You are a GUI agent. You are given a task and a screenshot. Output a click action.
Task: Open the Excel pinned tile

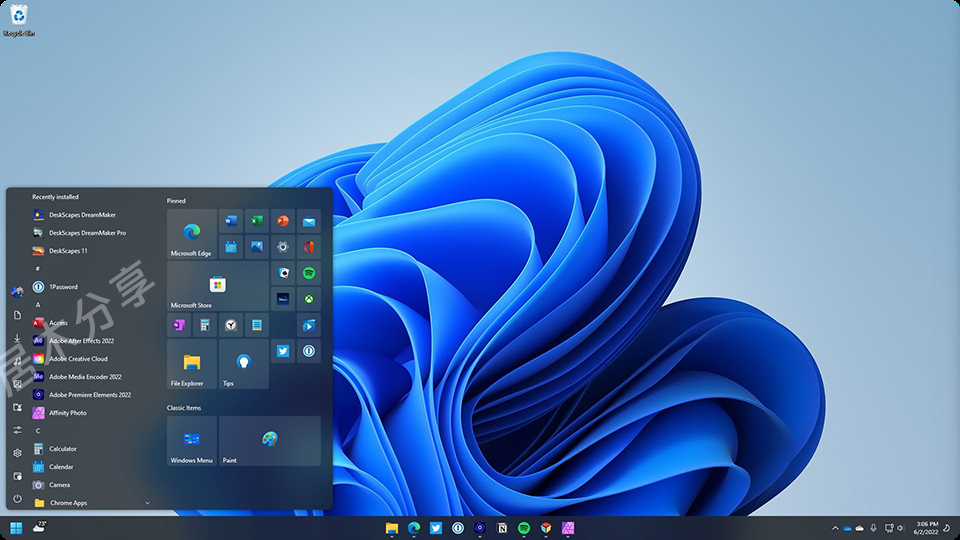[x=257, y=221]
